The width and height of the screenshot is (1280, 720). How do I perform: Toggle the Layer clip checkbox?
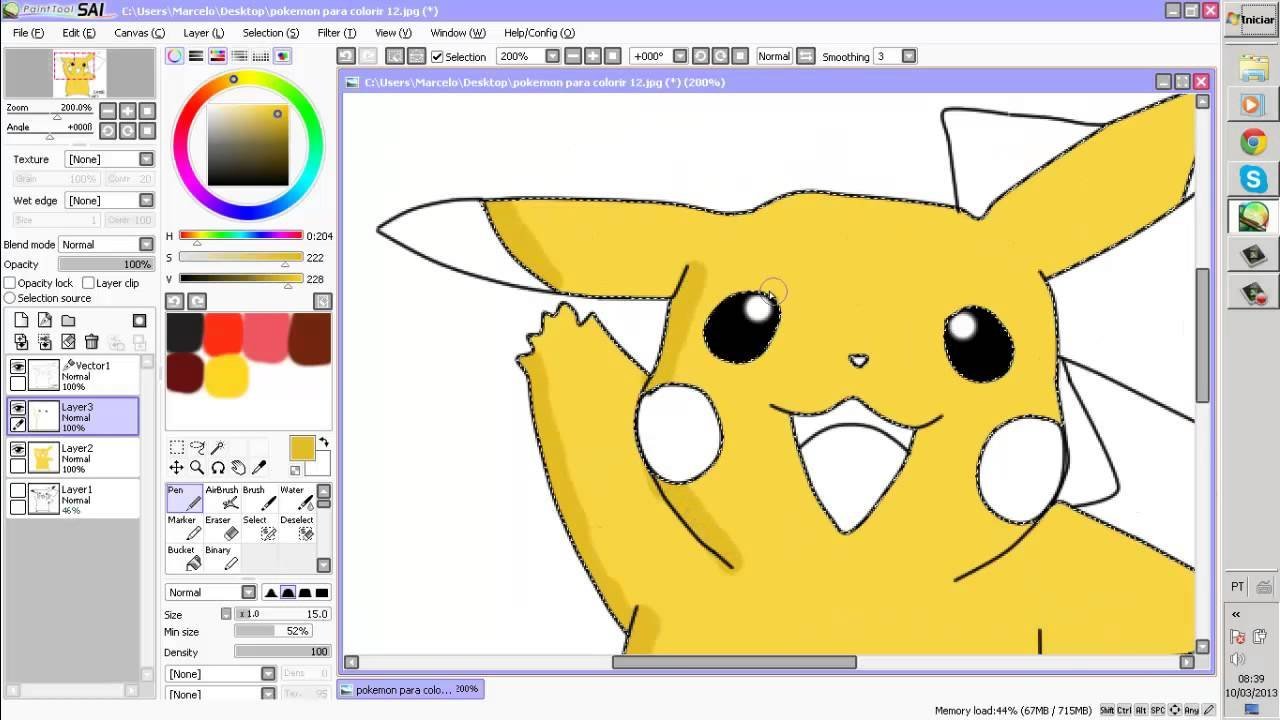point(88,283)
